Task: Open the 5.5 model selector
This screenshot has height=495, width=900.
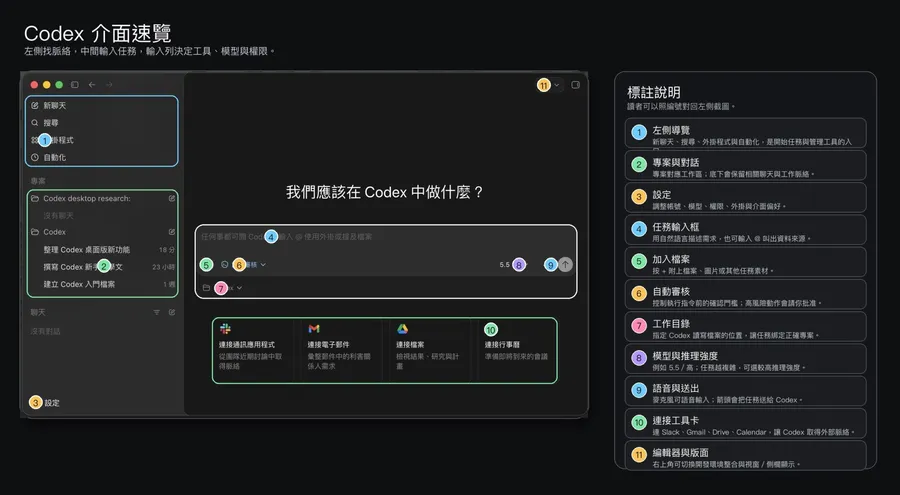Action: (x=505, y=265)
